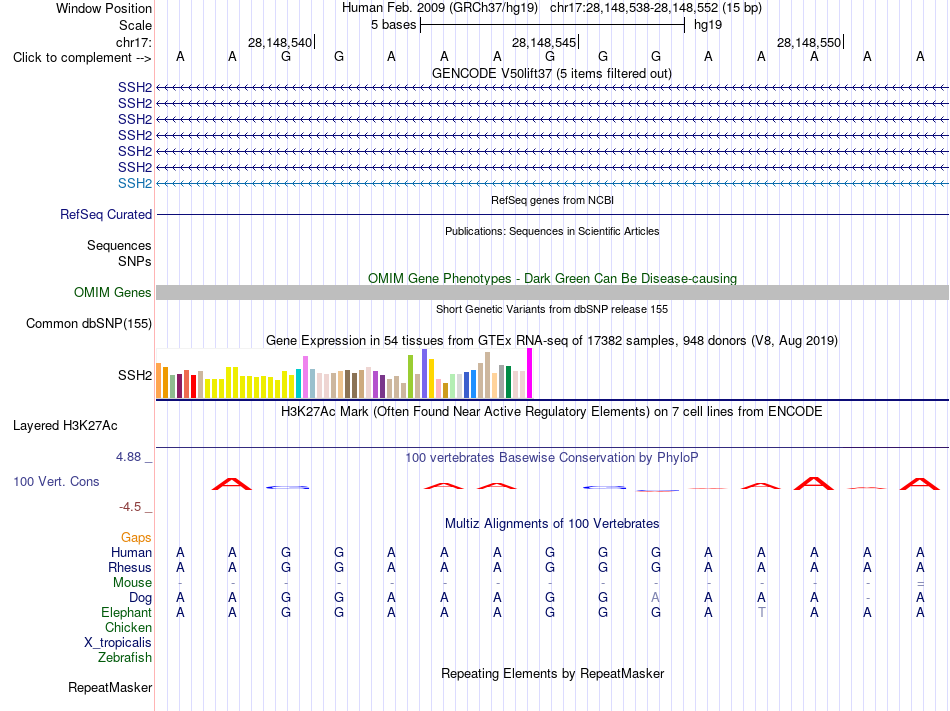Click the large red A conservation peak at far right
This screenshot has width=950, height=711.
[x=920, y=483]
